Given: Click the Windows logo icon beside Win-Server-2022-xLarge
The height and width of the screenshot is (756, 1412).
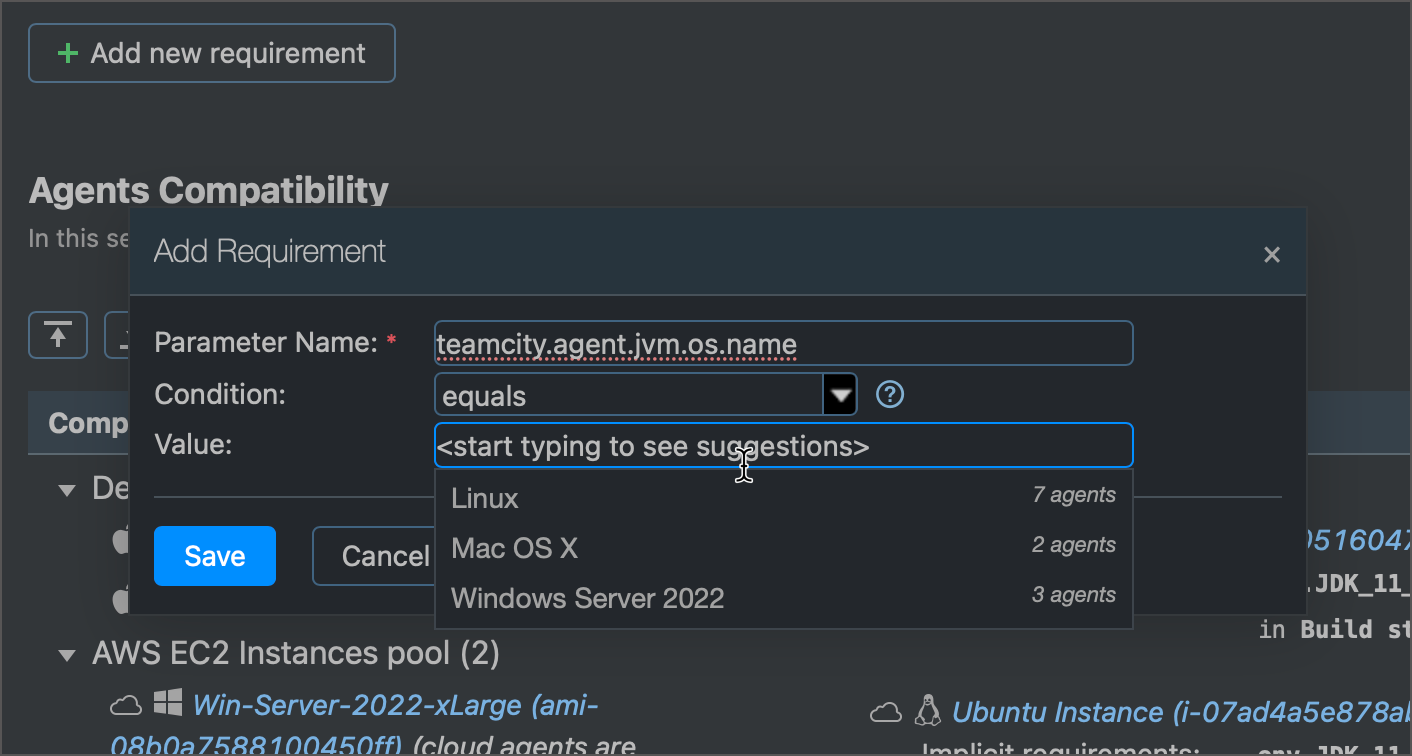Looking at the screenshot, I should pyautogui.click(x=166, y=703).
